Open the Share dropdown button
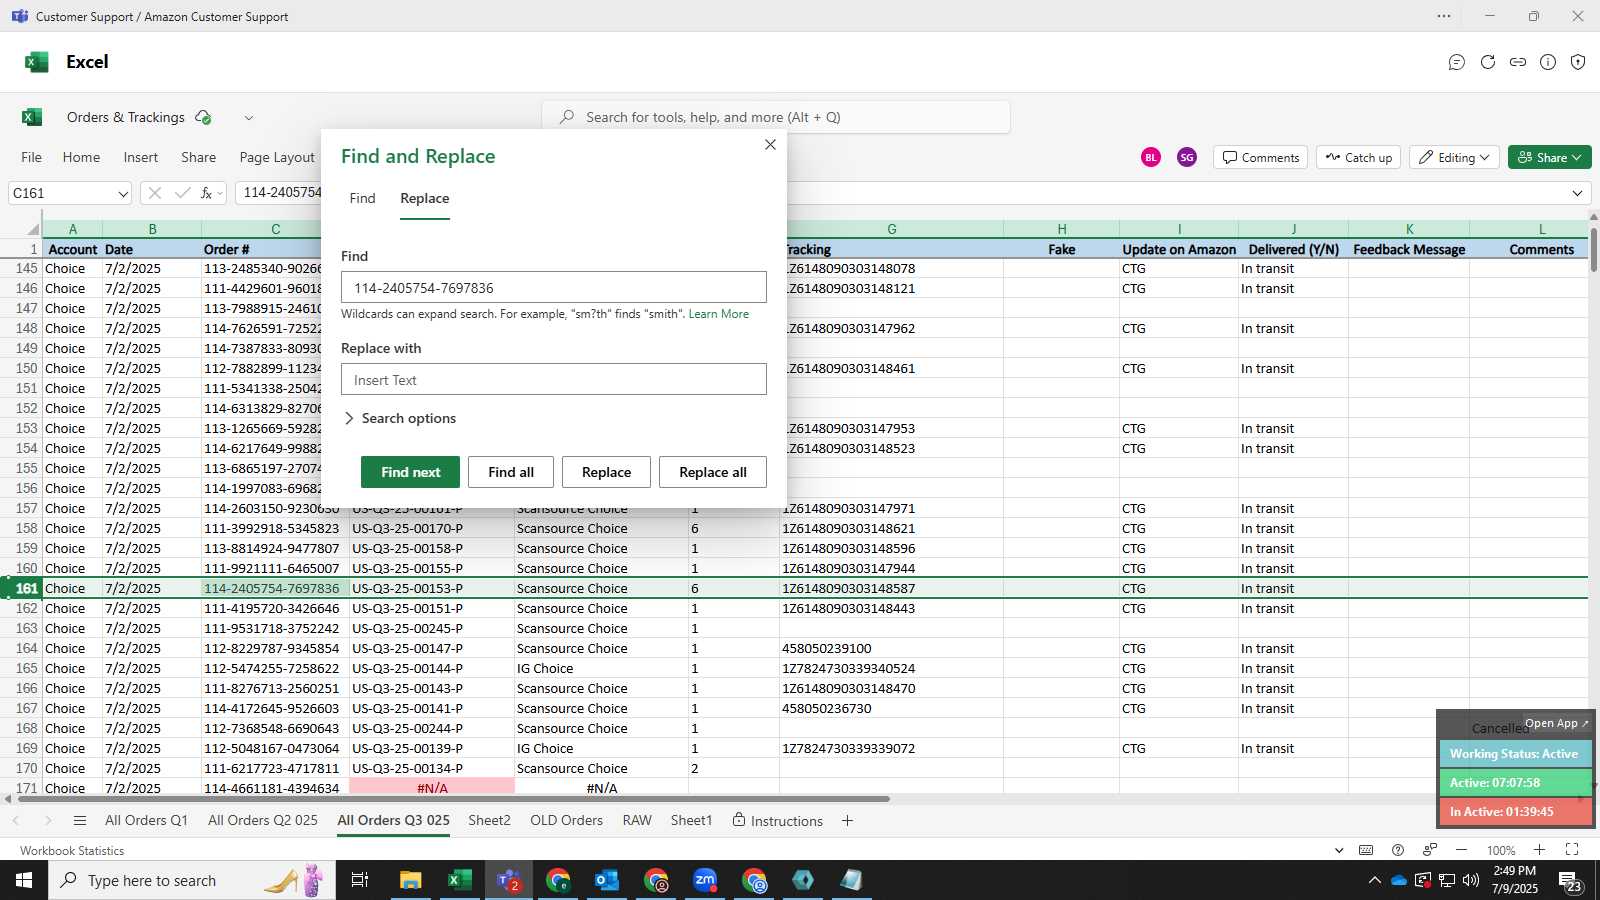This screenshot has width=1600, height=900. [x=1549, y=157]
